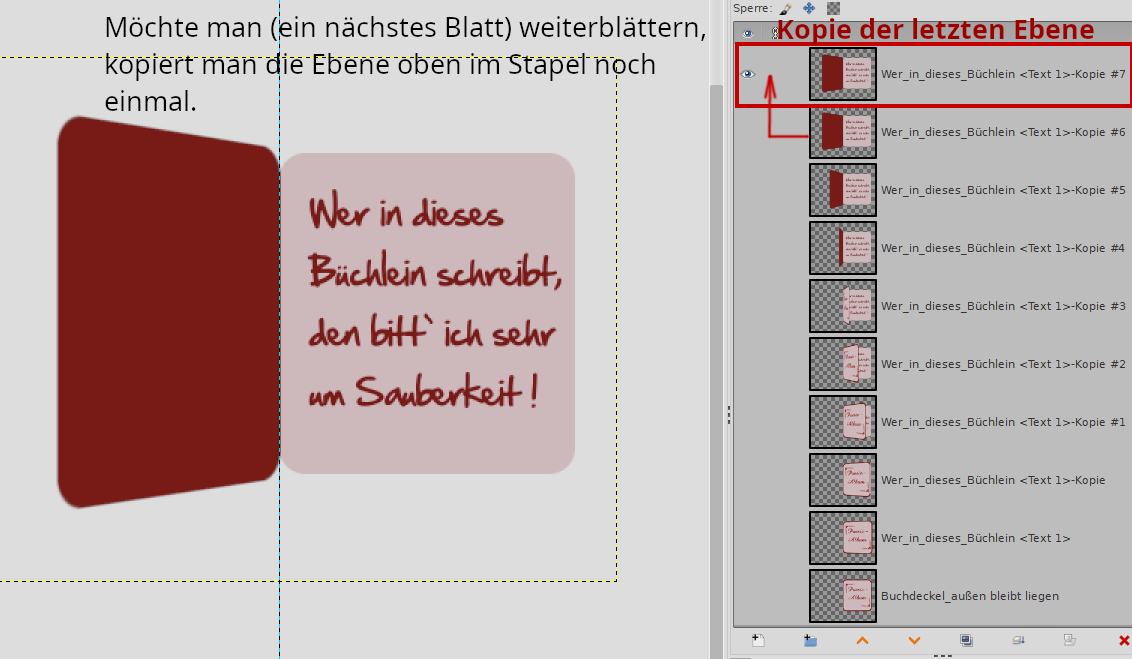Toggle the lock position and size icon
The image size is (1132, 659).
(x=809, y=8)
